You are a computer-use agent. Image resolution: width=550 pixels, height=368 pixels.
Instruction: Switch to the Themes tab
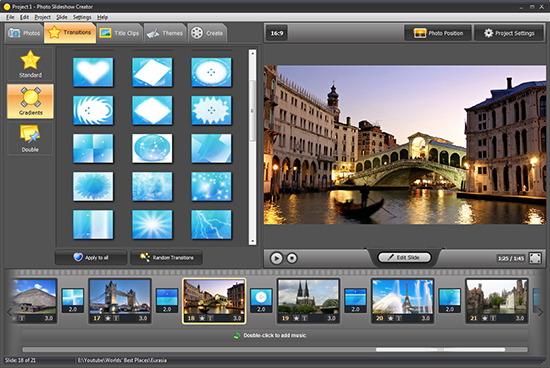165,33
